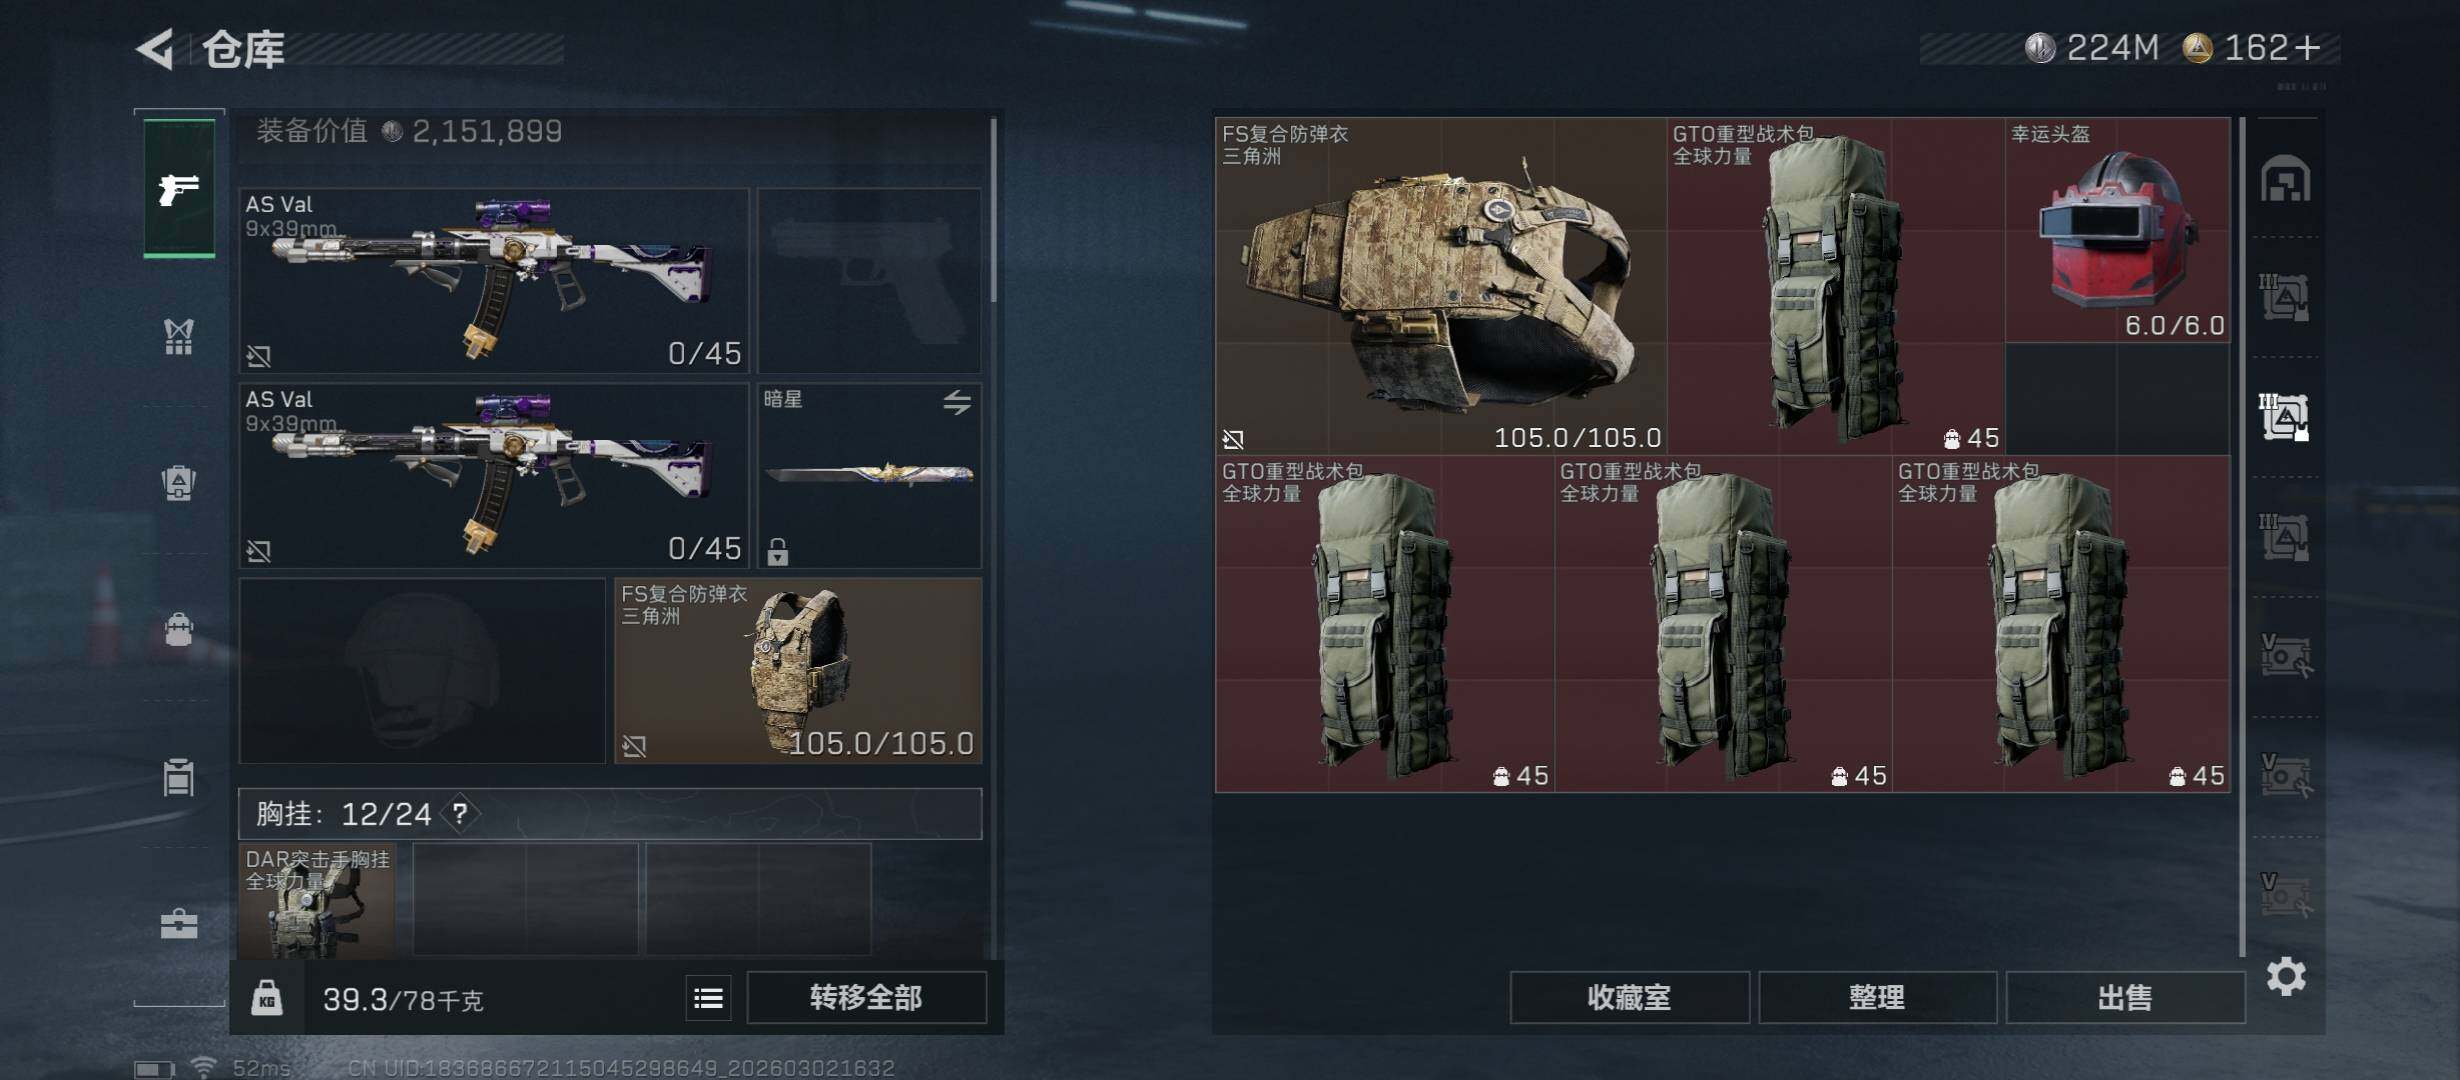Click the 转移全部 button
The height and width of the screenshot is (1080, 2460).
point(866,997)
